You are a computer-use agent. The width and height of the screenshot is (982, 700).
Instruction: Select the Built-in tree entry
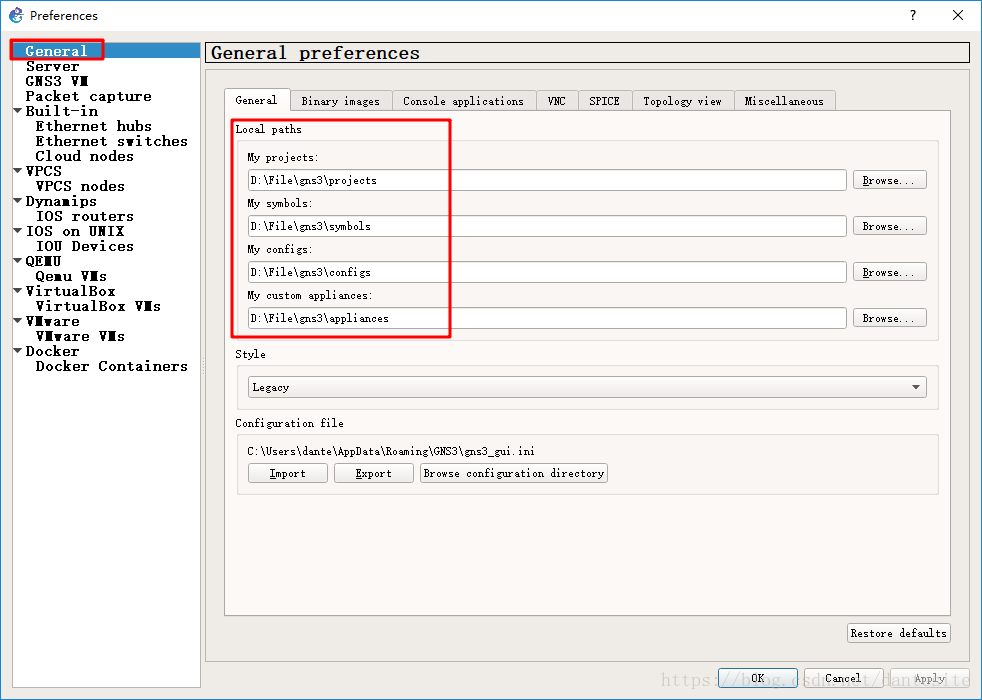coord(61,111)
